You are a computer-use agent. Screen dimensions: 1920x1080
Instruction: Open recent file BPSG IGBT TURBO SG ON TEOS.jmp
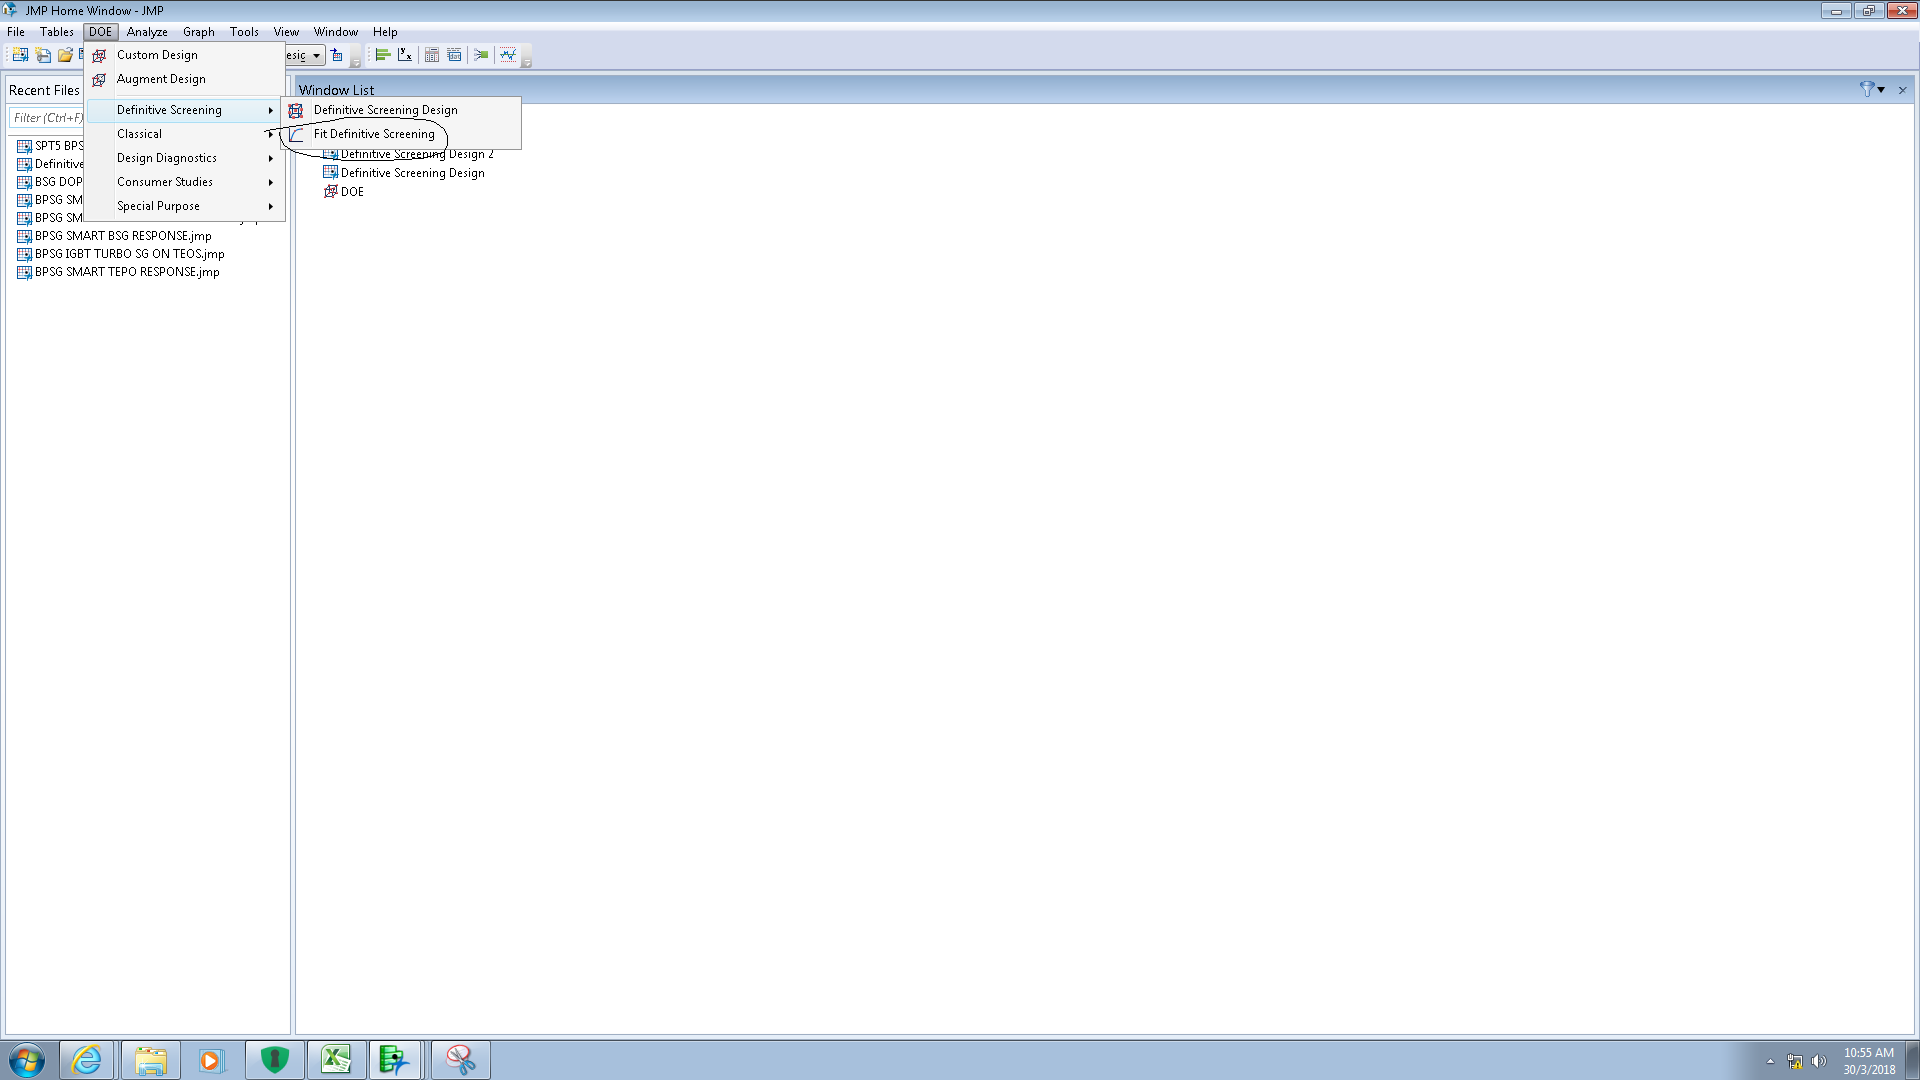[x=129, y=254]
